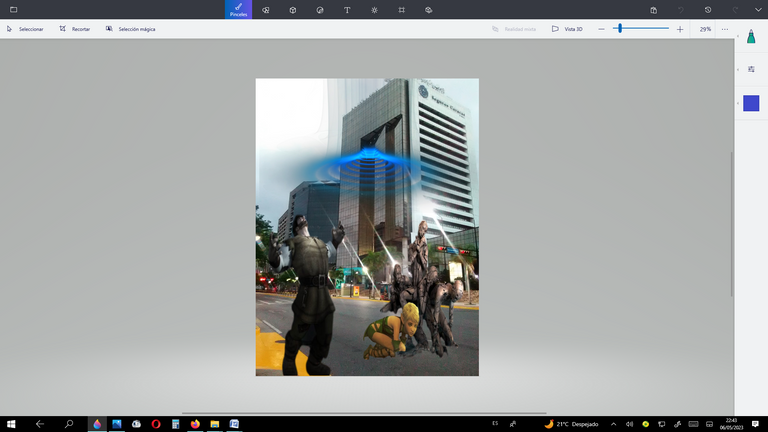Activate Selección mágica

[x=130, y=29]
